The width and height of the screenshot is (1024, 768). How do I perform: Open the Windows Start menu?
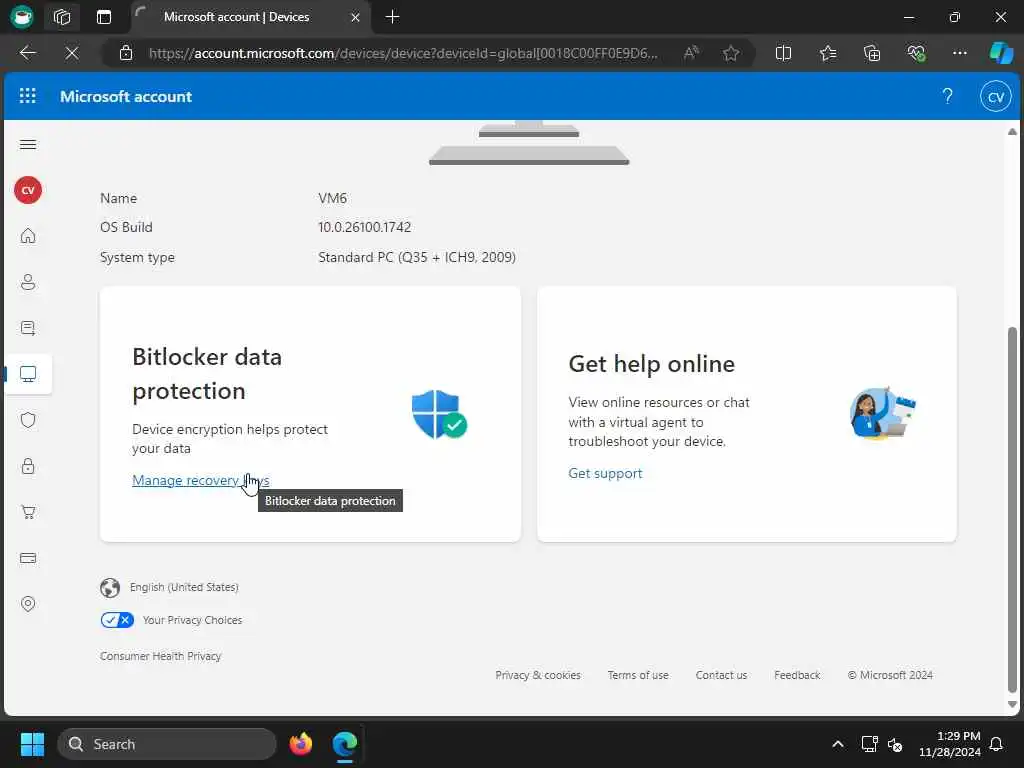tap(32, 744)
